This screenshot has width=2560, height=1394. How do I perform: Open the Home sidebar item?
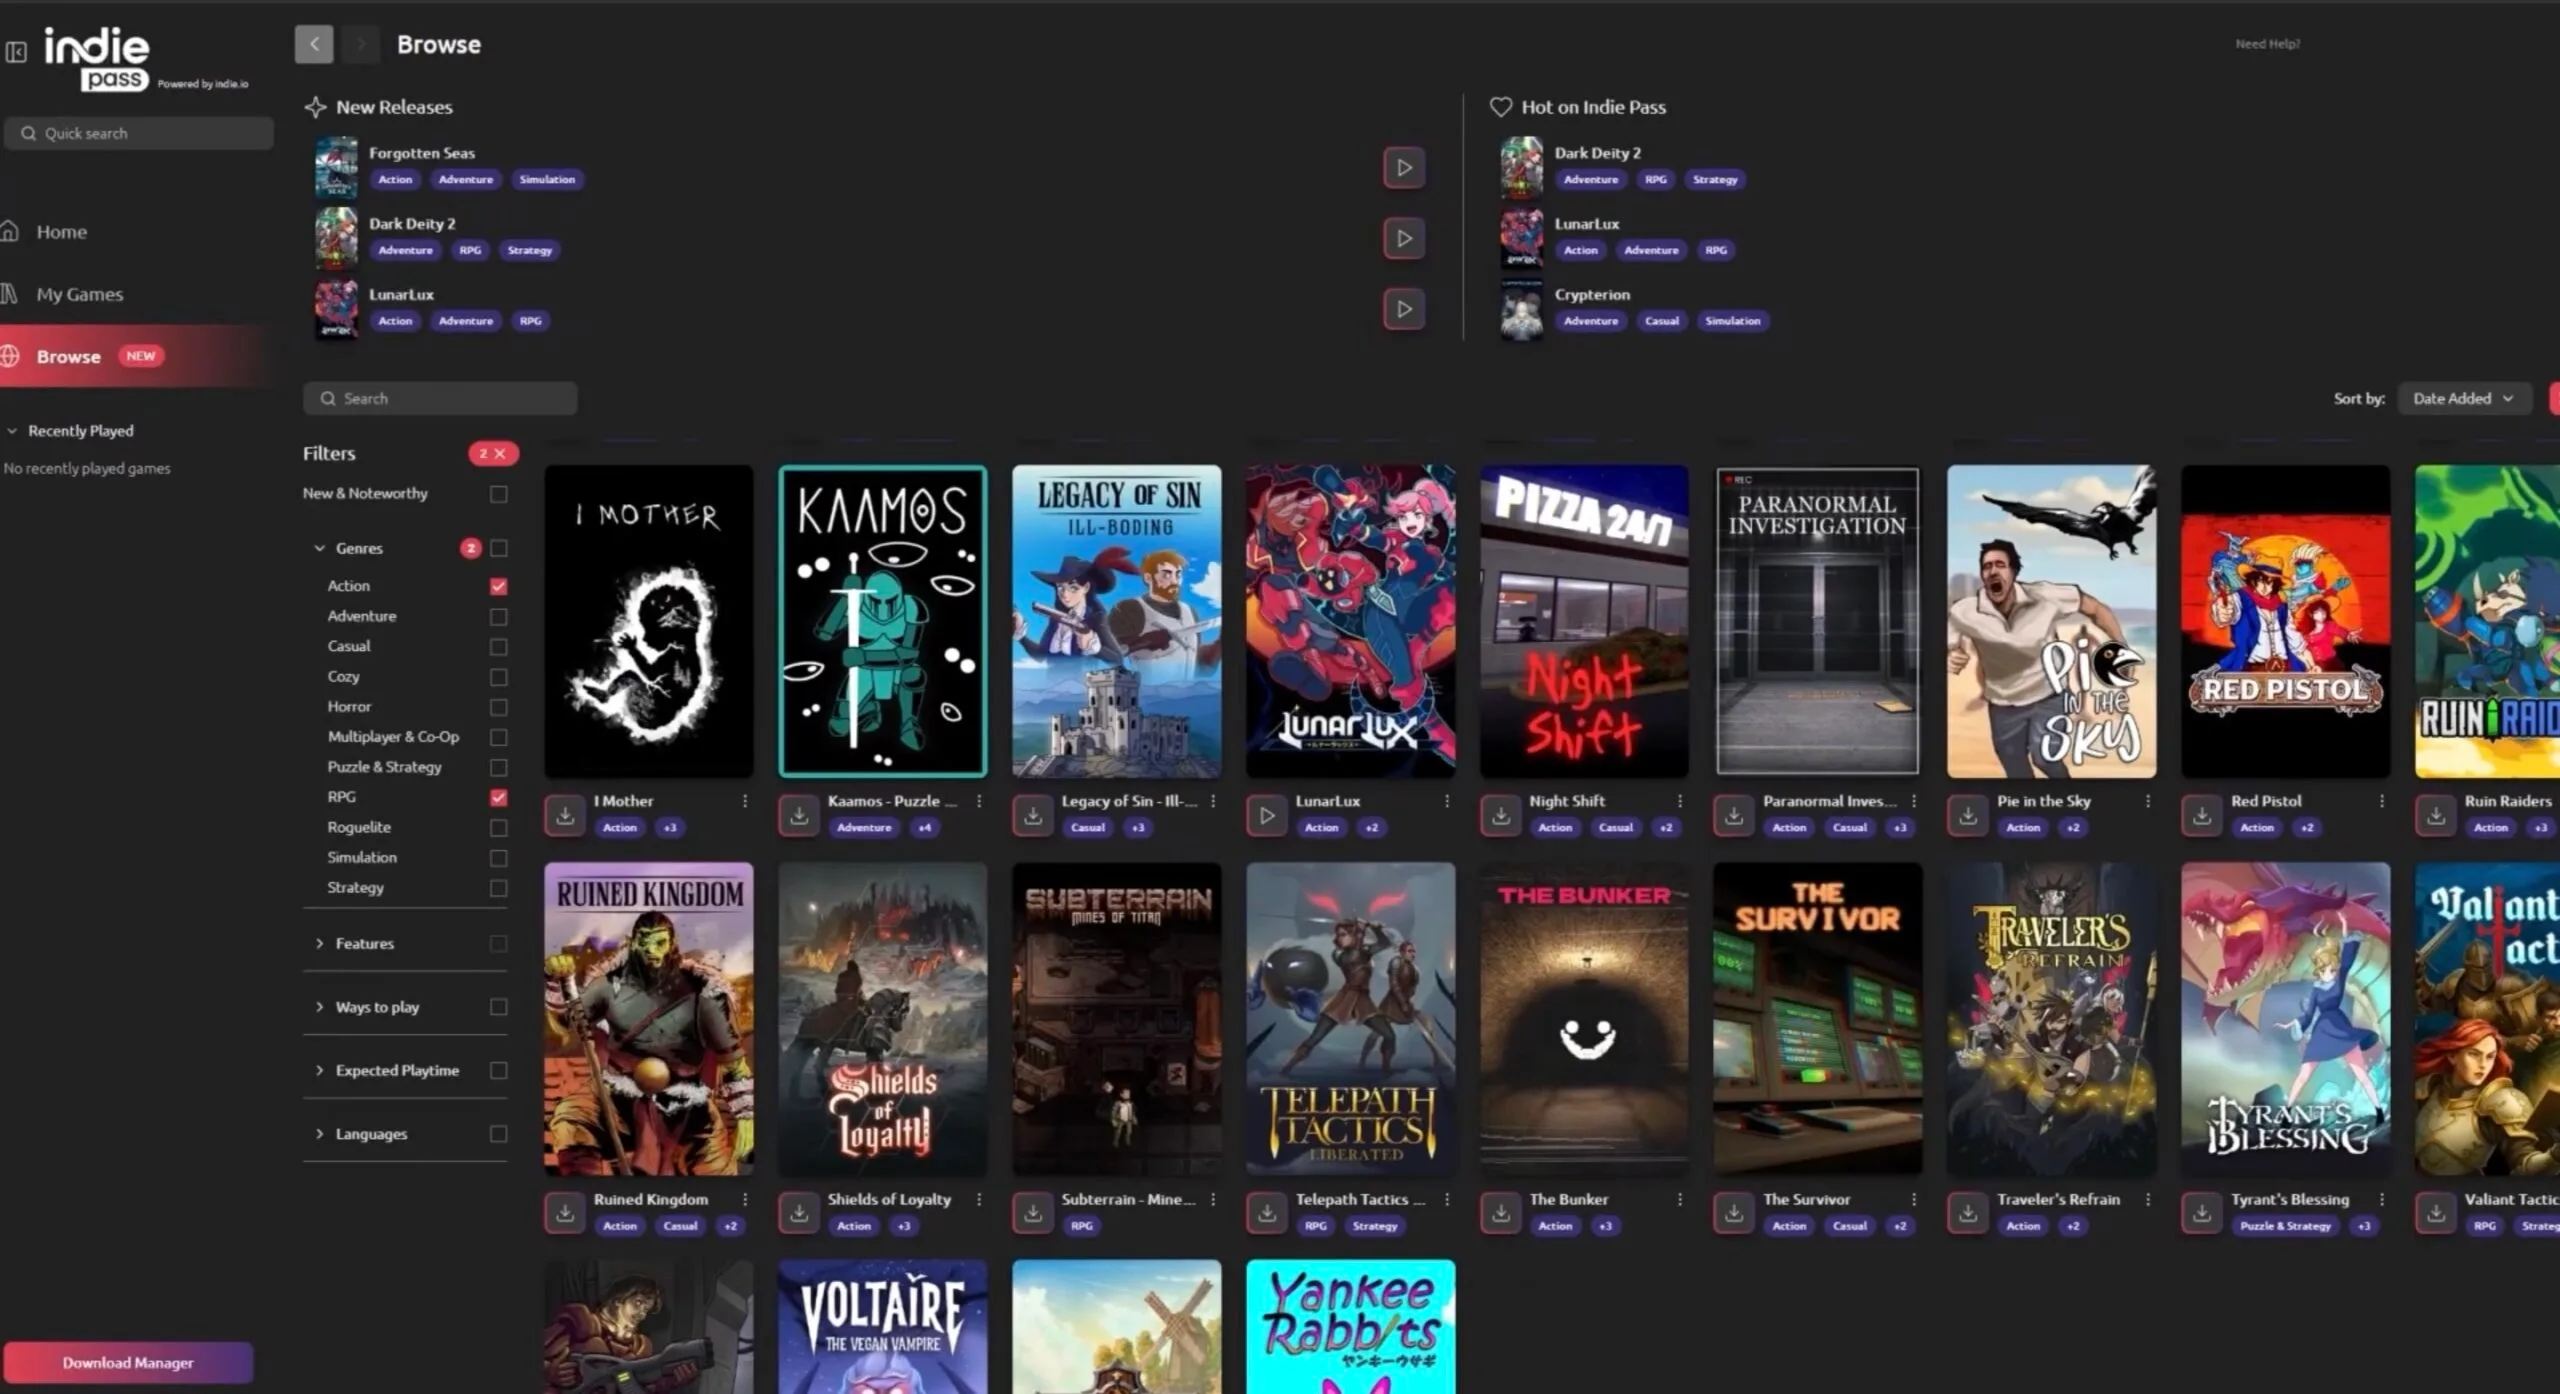pyautogui.click(x=62, y=232)
